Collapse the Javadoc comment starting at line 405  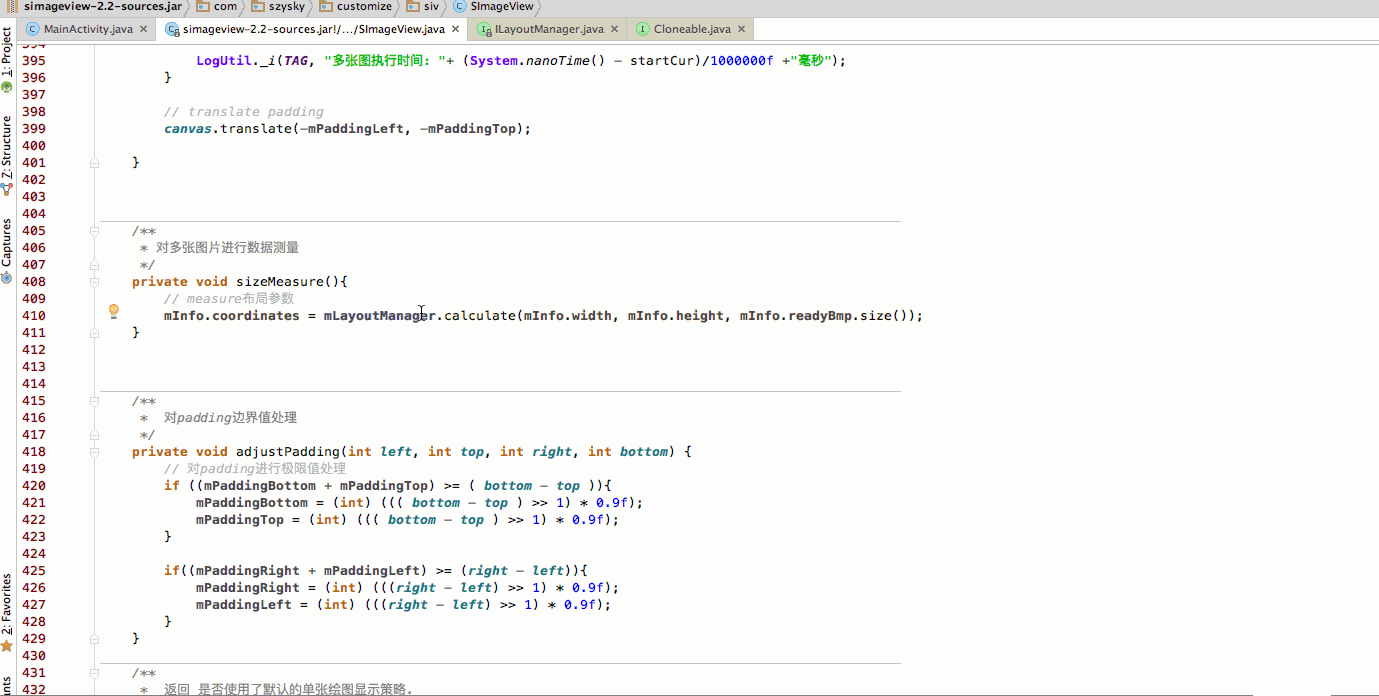pos(95,230)
